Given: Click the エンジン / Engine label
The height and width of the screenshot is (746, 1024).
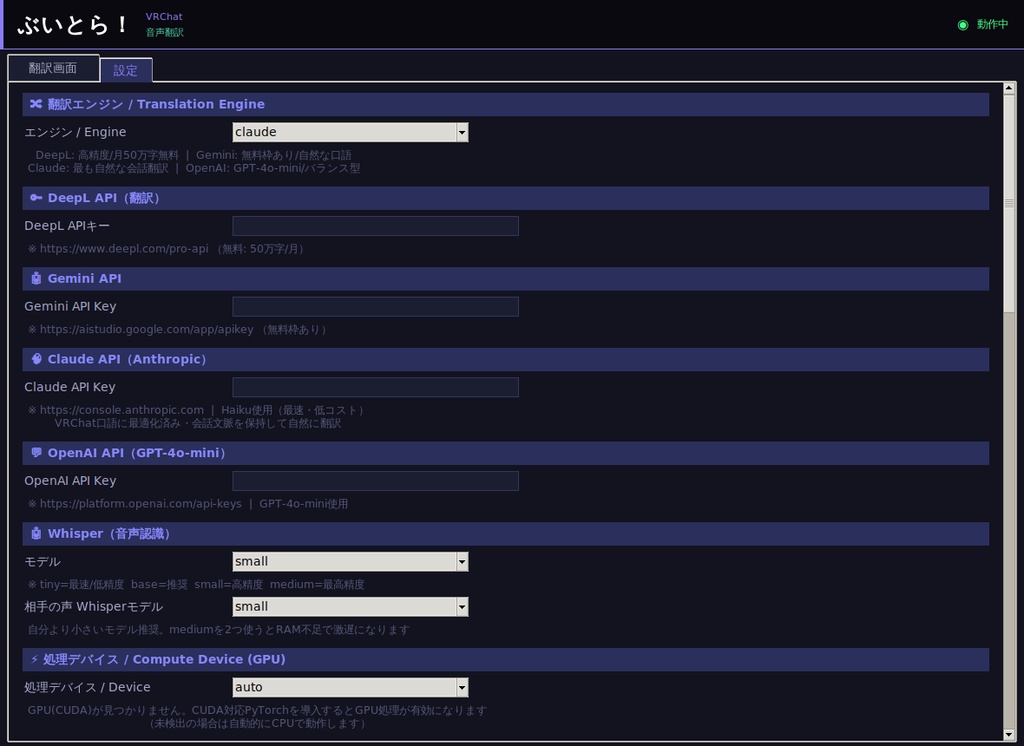Looking at the screenshot, I should coord(75,132).
